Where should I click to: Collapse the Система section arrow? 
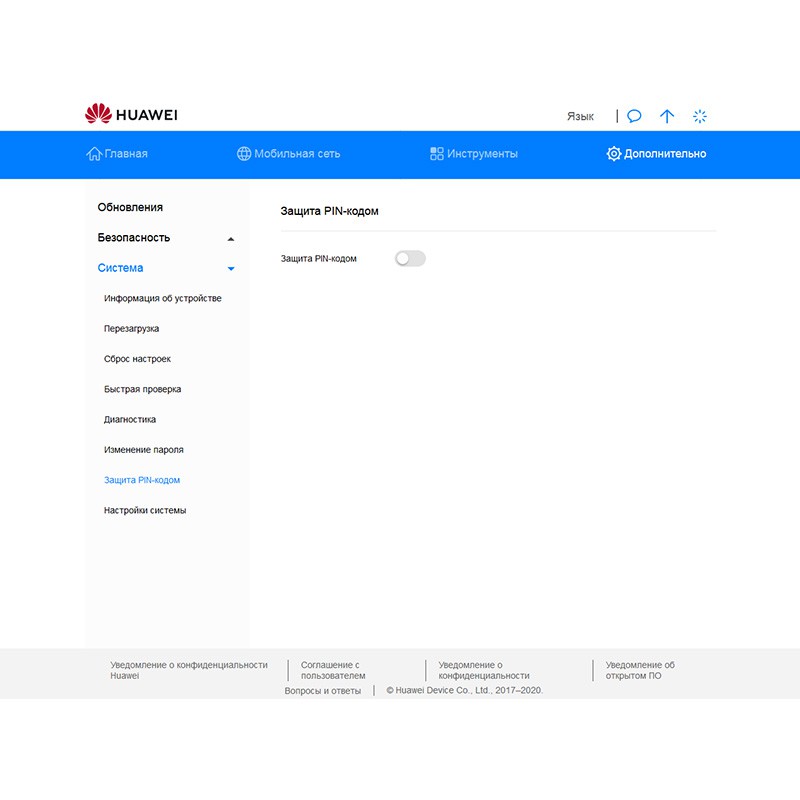click(x=231, y=269)
